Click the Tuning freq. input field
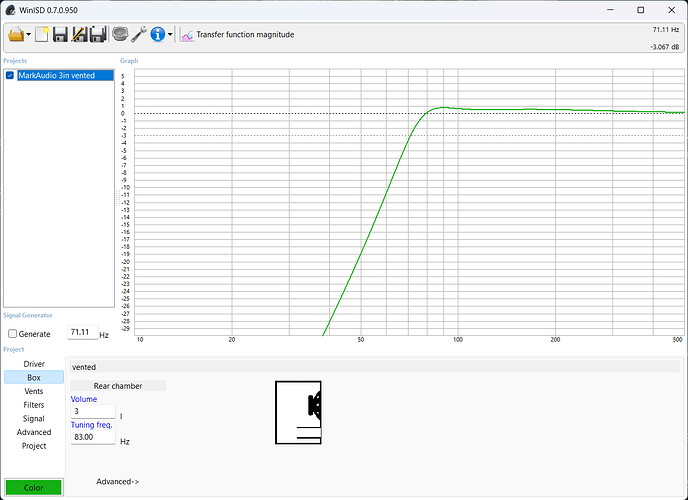688x500 pixels. pos(93,437)
